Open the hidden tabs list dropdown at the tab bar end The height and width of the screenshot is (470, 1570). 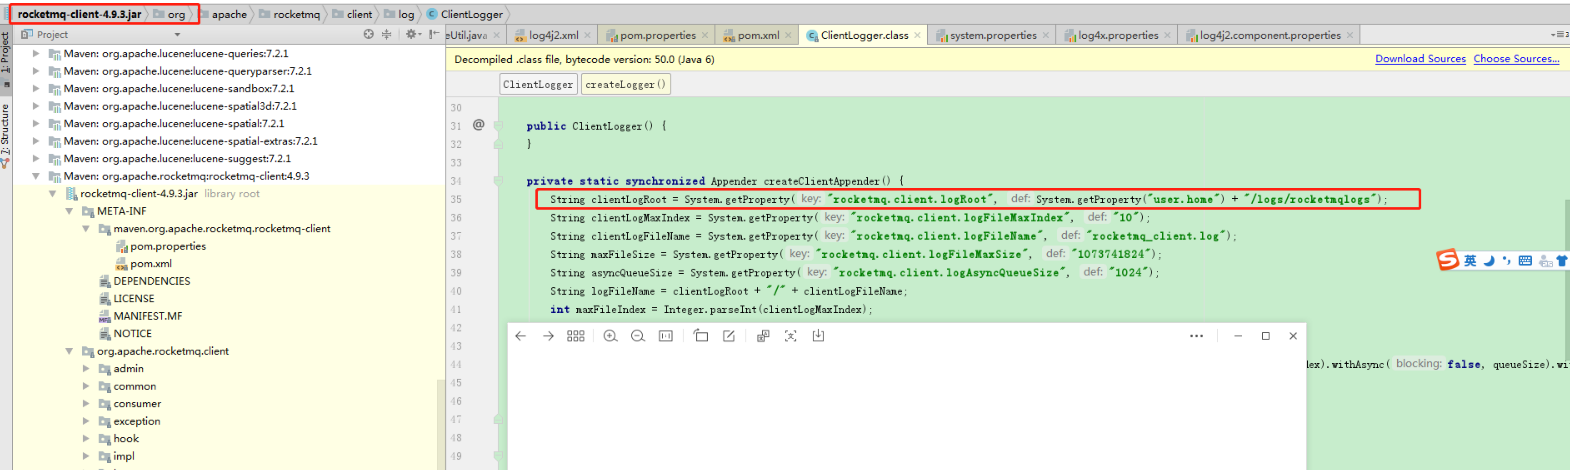coord(1558,35)
